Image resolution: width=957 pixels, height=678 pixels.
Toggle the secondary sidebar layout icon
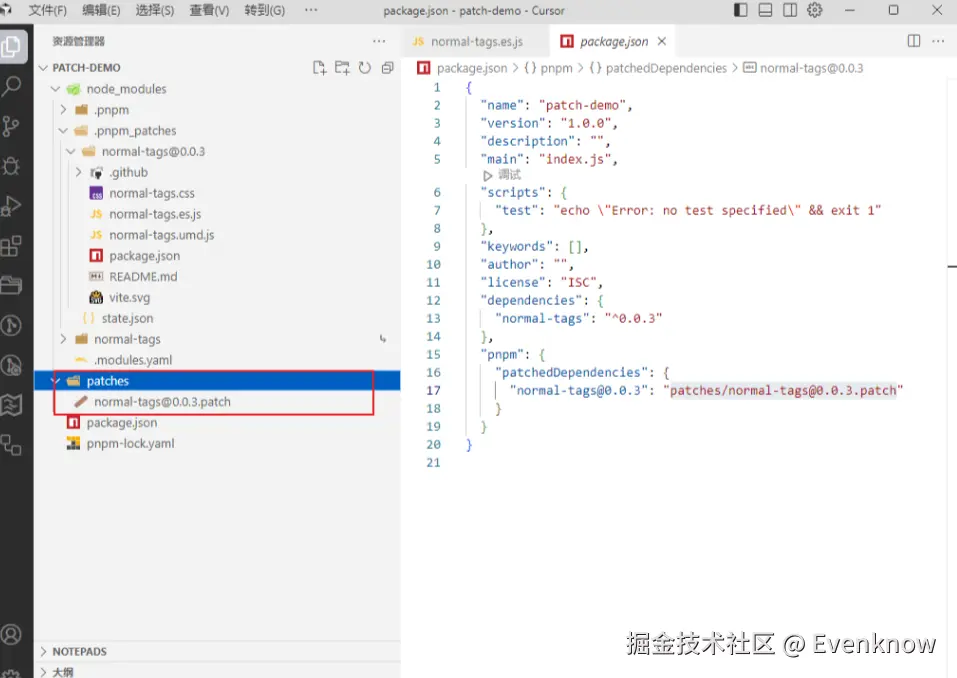[790, 10]
